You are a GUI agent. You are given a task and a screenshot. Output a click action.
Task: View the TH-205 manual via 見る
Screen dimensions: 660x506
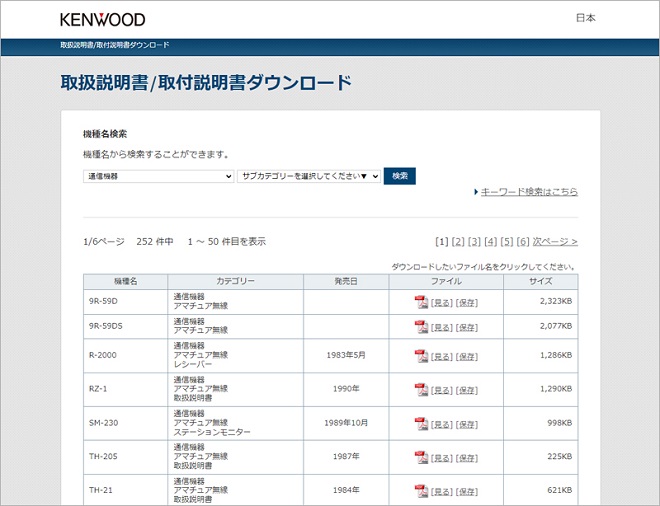[442, 458]
